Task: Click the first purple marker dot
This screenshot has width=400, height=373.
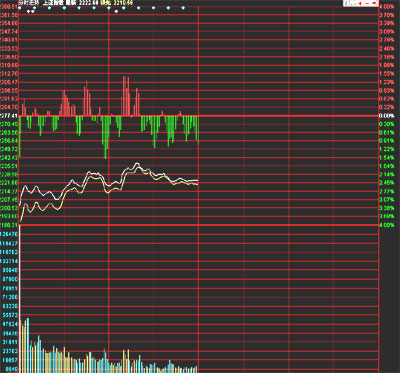Action: pyautogui.click(x=28, y=11)
